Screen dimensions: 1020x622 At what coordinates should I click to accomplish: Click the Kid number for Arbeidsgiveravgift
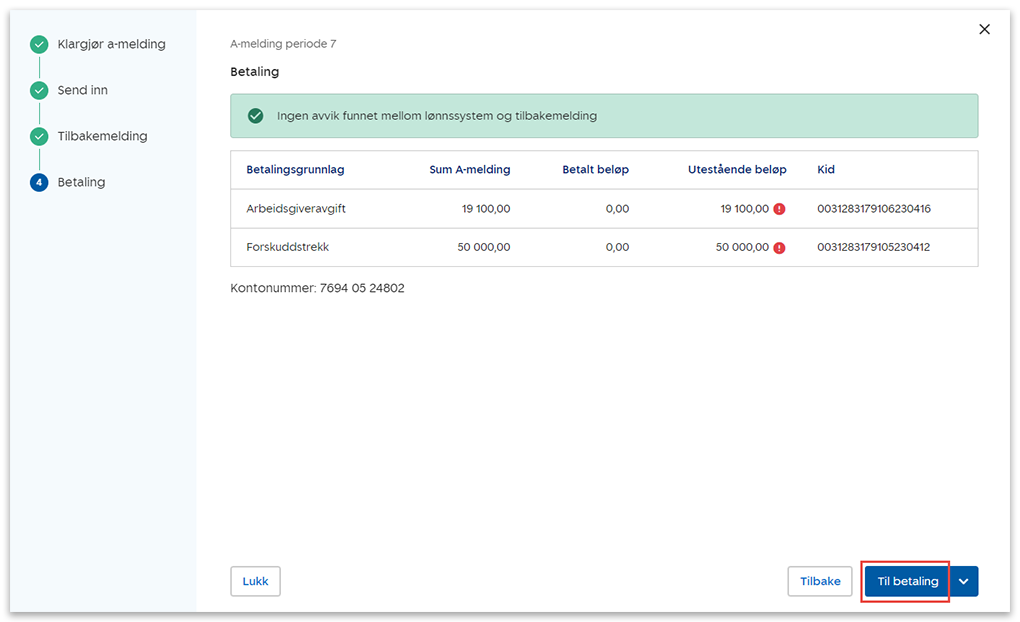pos(873,209)
